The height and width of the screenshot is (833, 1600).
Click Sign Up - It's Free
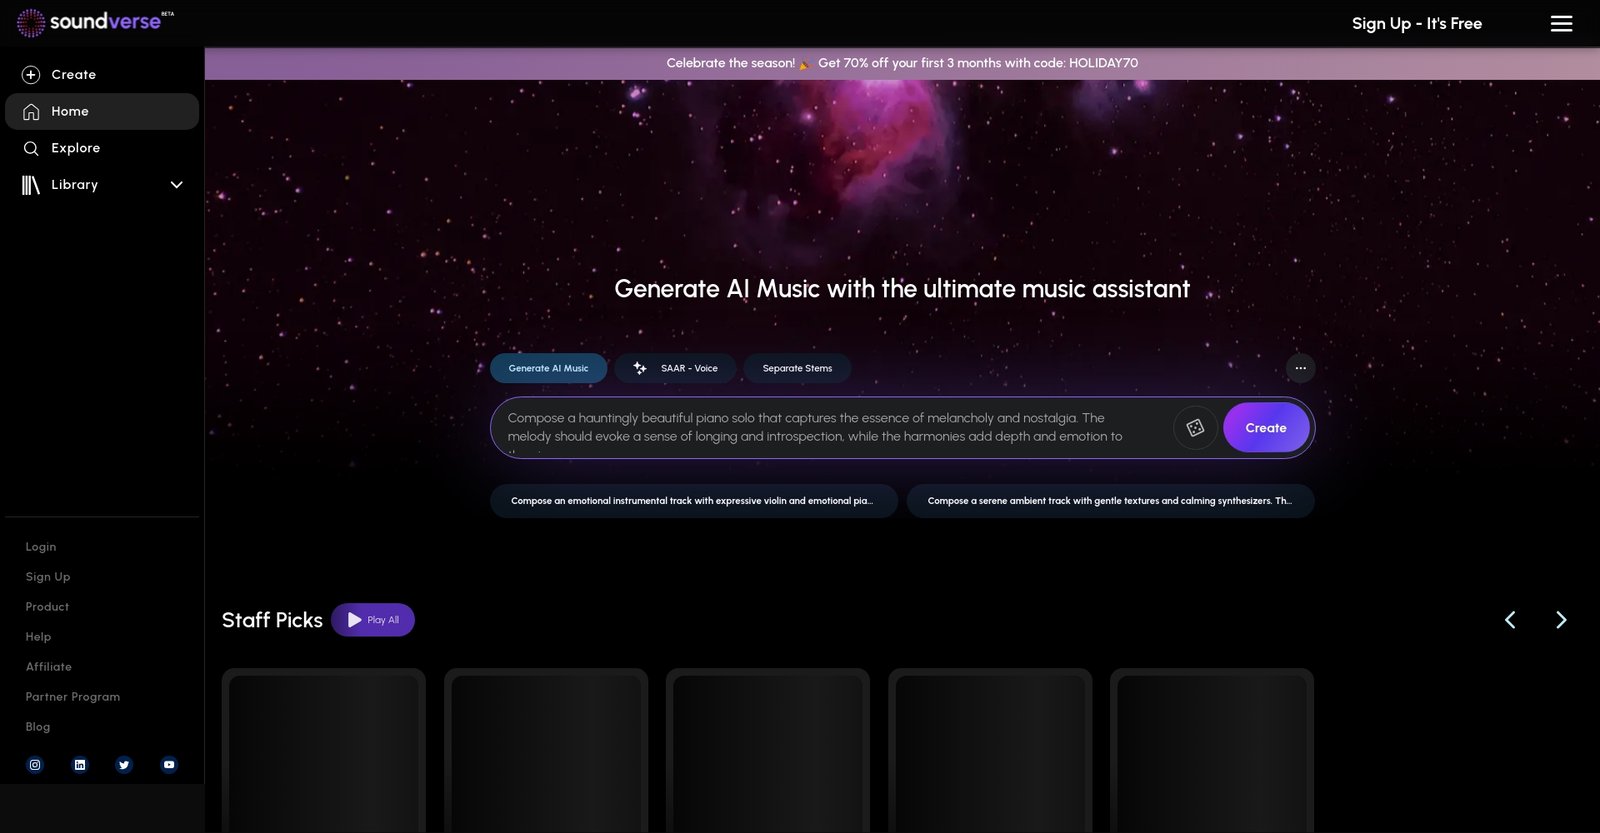(1417, 23)
